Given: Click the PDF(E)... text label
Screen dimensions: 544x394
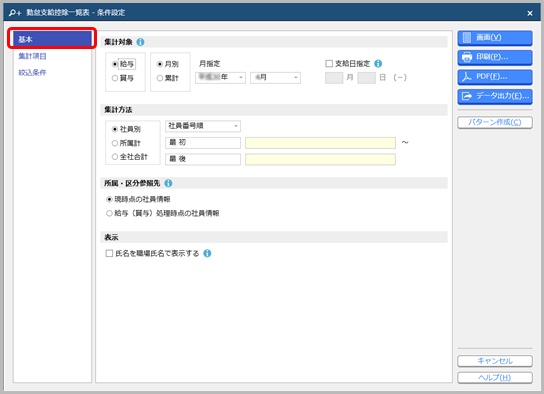Looking at the screenshot, I should [x=492, y=77].
